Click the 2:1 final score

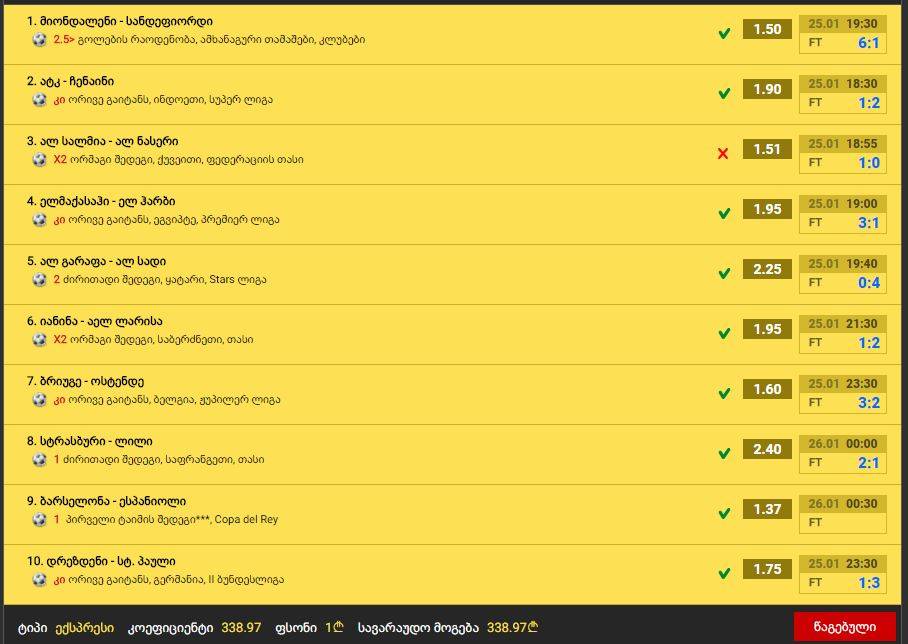tap(869, 463)
